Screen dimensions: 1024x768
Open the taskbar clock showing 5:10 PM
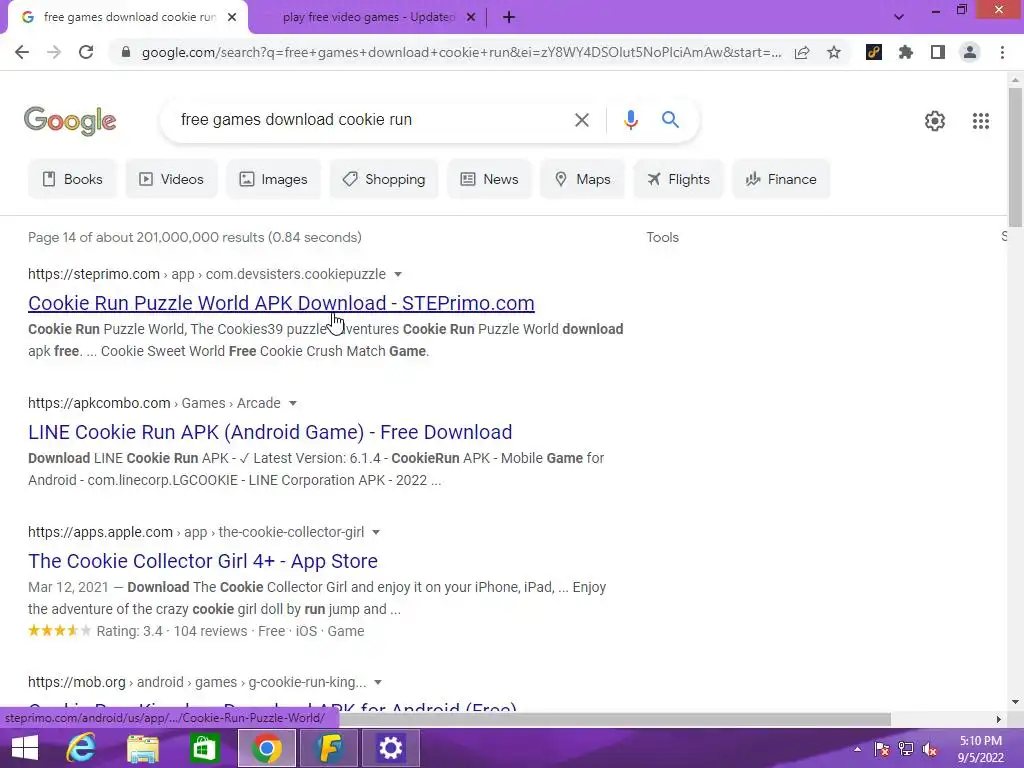[980, 749]
